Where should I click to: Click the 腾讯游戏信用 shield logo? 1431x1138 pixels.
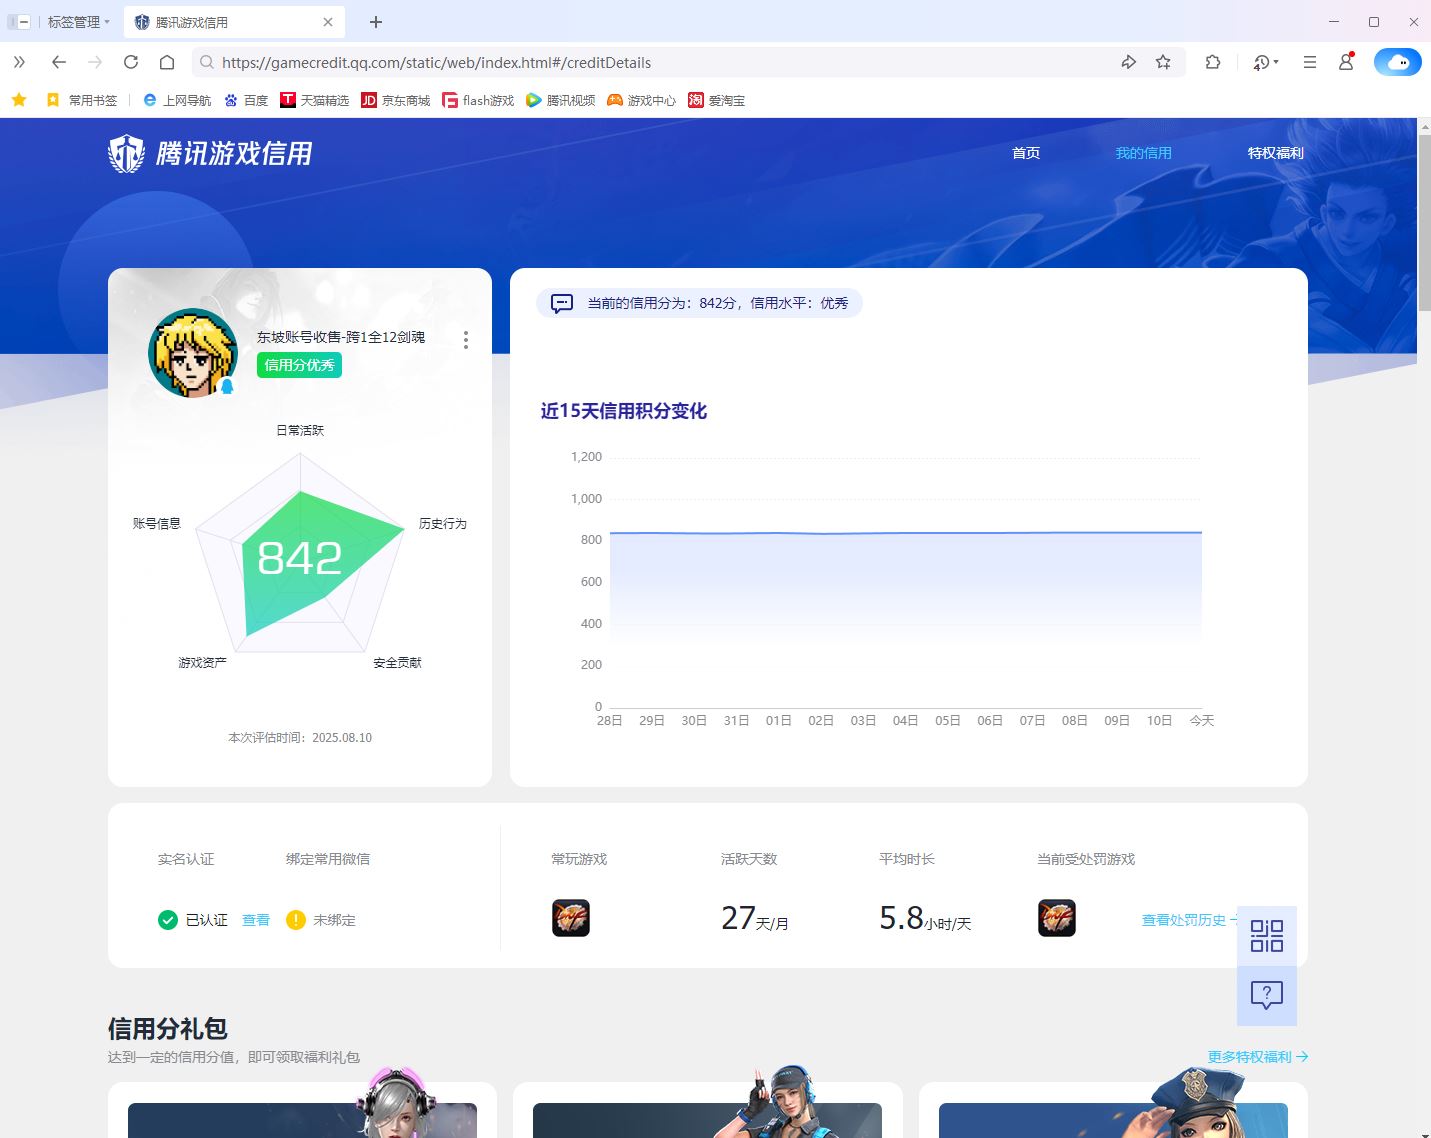point(126,154)
